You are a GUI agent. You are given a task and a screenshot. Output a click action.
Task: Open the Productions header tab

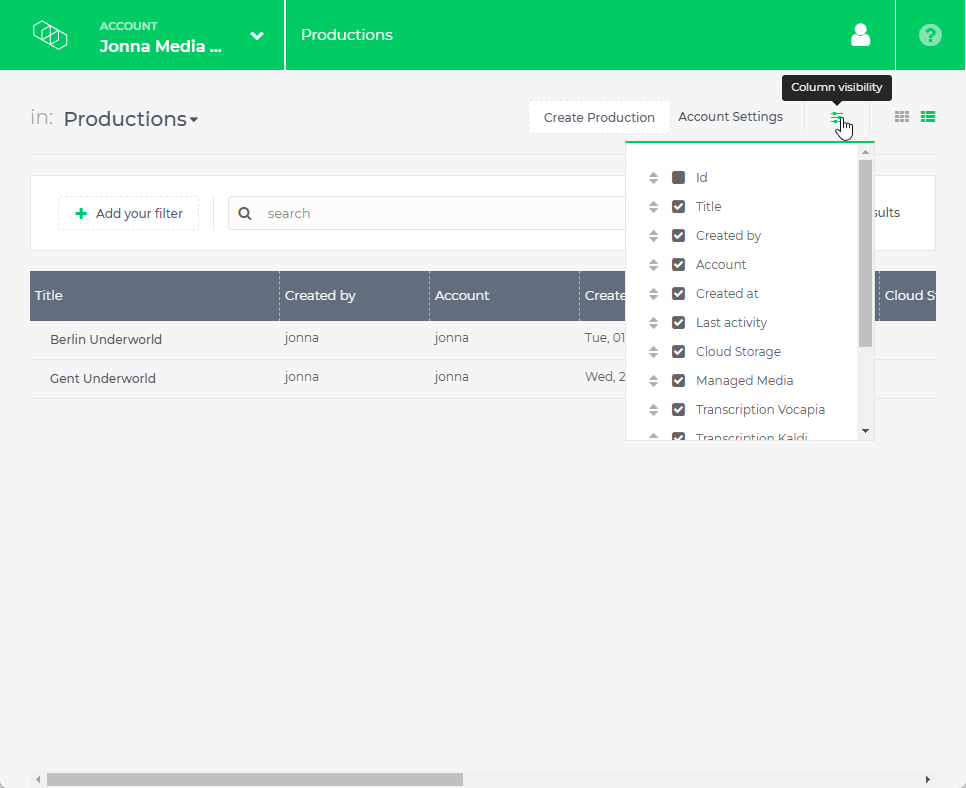pyautogui.click(x=347, y=35)
